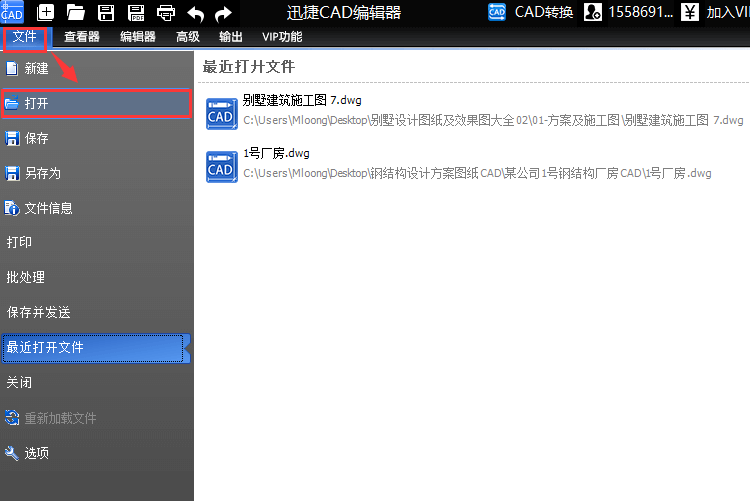Viewport: 750px width, 501px height.
Task: Click the 文件信息 info icon
Action: coord(12,208)
